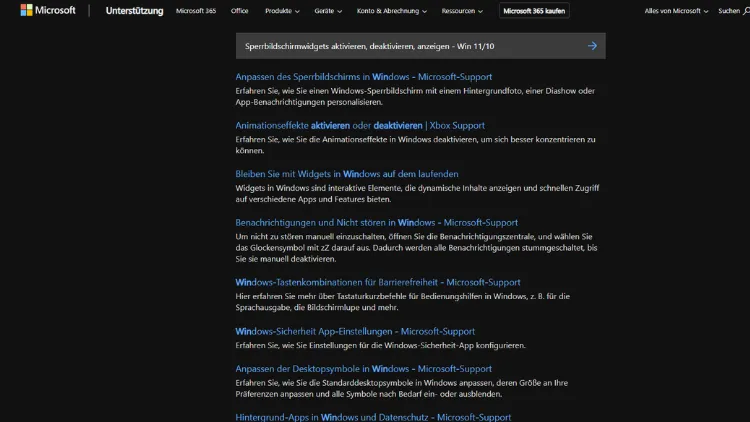This screenshot has width=750, height=422.
Task: Click description starting 'Hier erfahren Sie mehr über Tastaturkurzbefehle'
Action: click(402, 302)
